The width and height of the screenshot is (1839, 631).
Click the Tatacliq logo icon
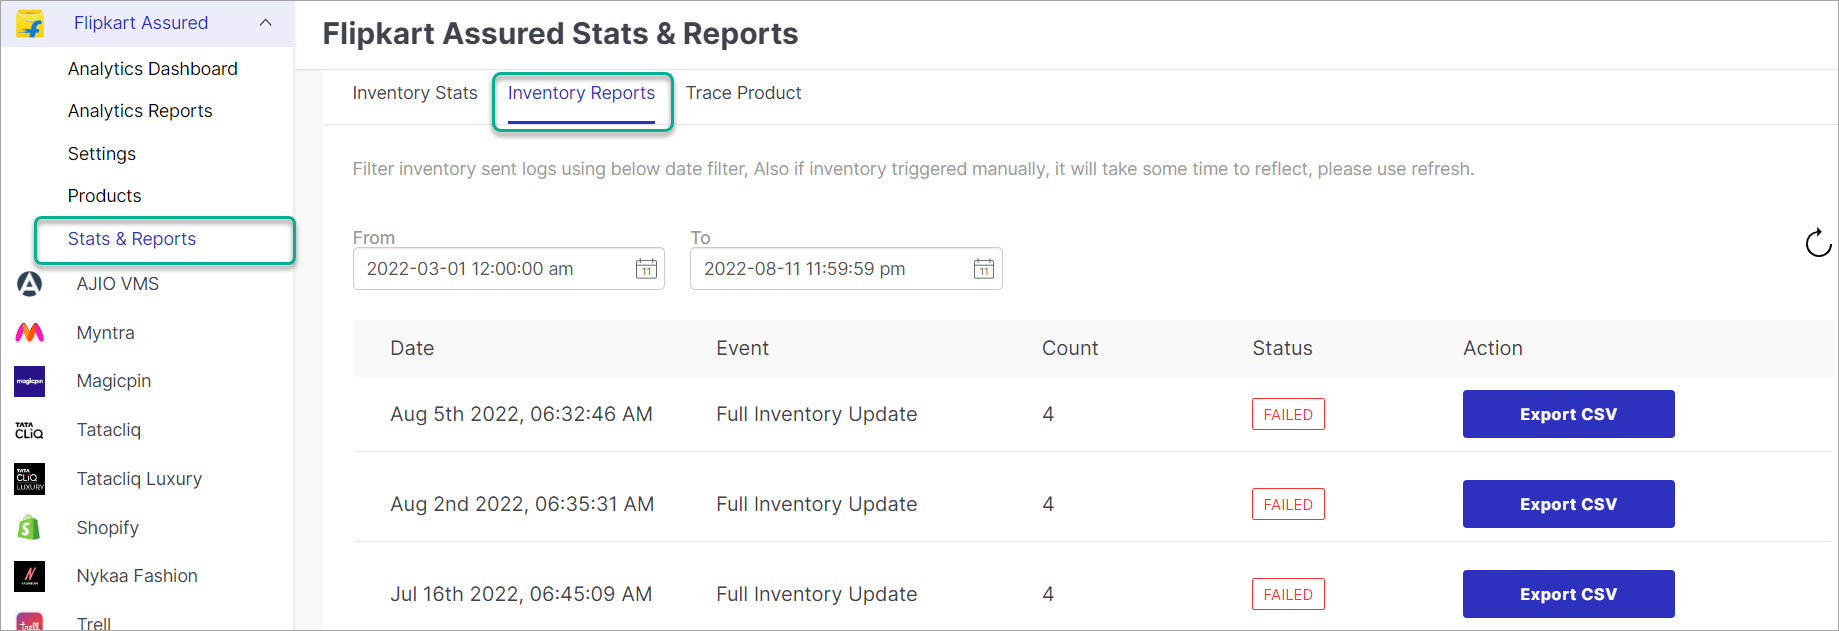point(30,430)
